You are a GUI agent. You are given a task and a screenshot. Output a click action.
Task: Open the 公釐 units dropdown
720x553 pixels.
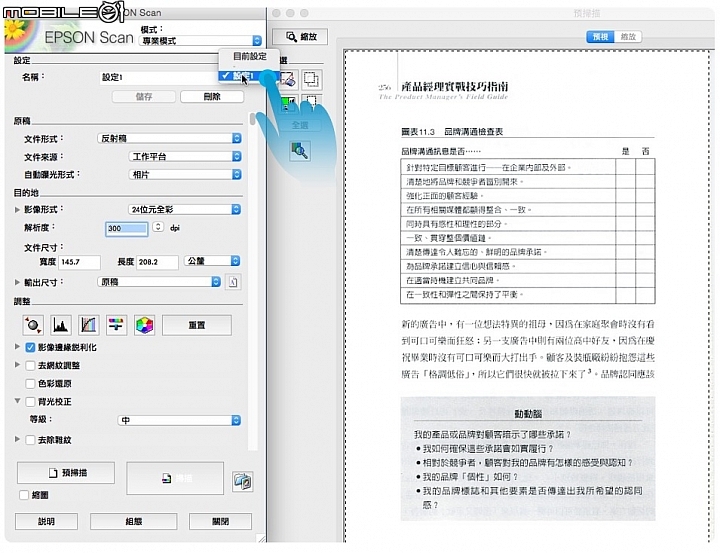(x=212, y=261)
